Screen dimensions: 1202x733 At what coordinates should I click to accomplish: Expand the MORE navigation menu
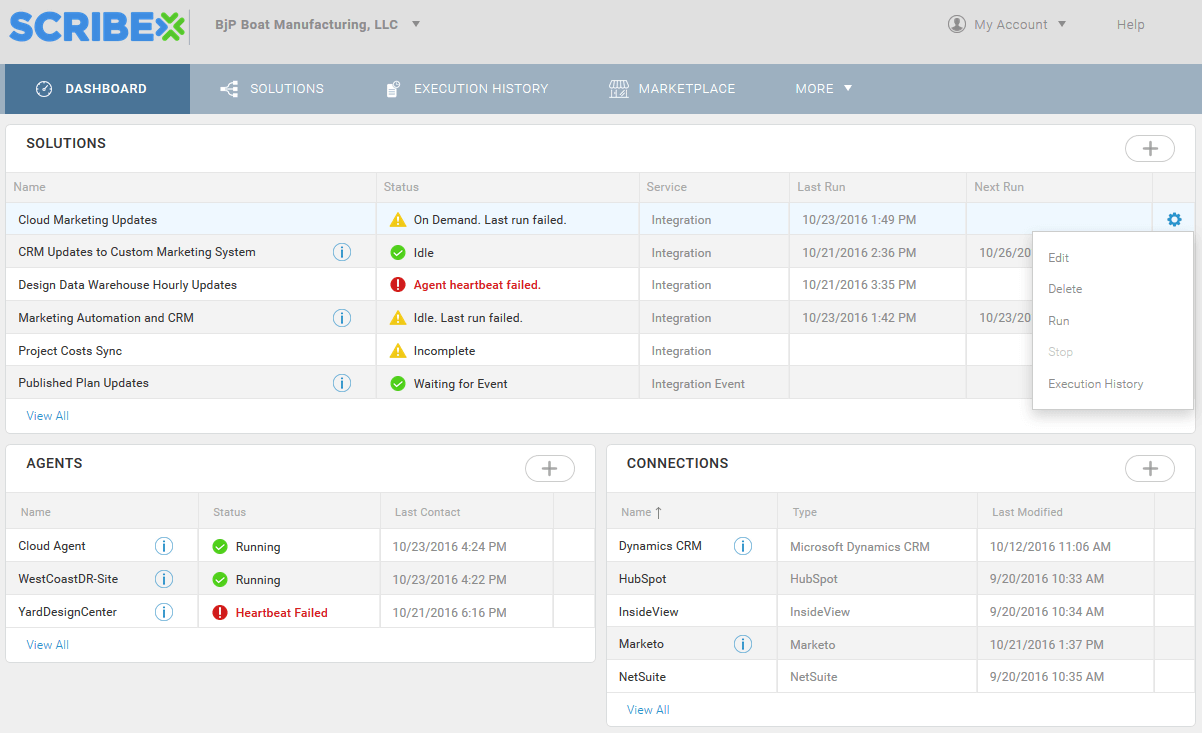(824, 89)
